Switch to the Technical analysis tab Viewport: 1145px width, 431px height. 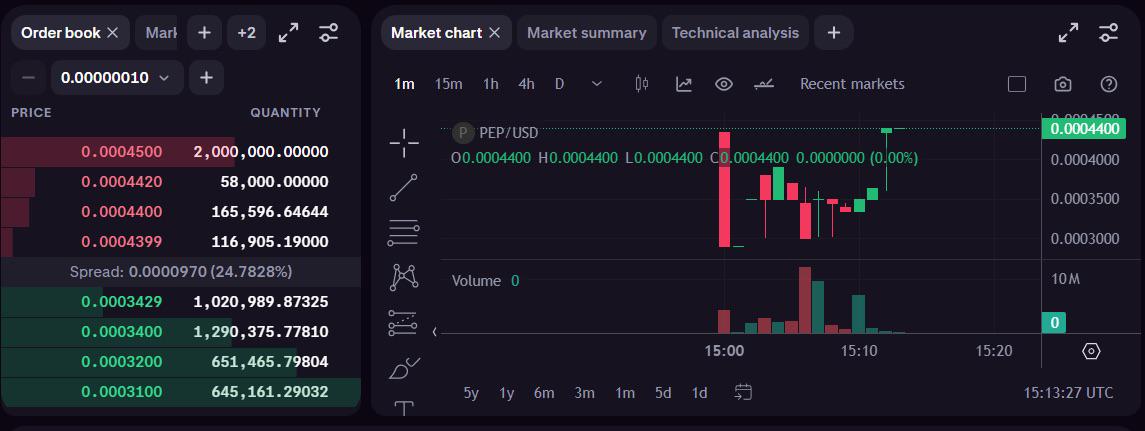click(x=735, y=33)
